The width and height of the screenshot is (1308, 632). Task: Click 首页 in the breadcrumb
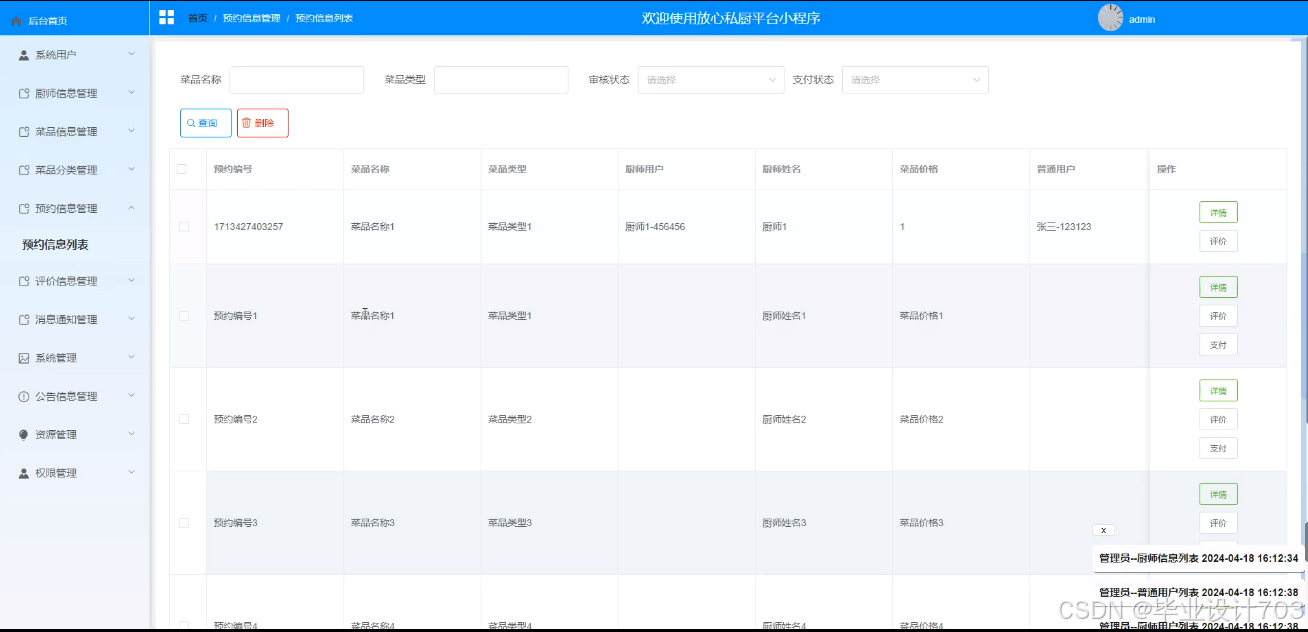(197, 18)
